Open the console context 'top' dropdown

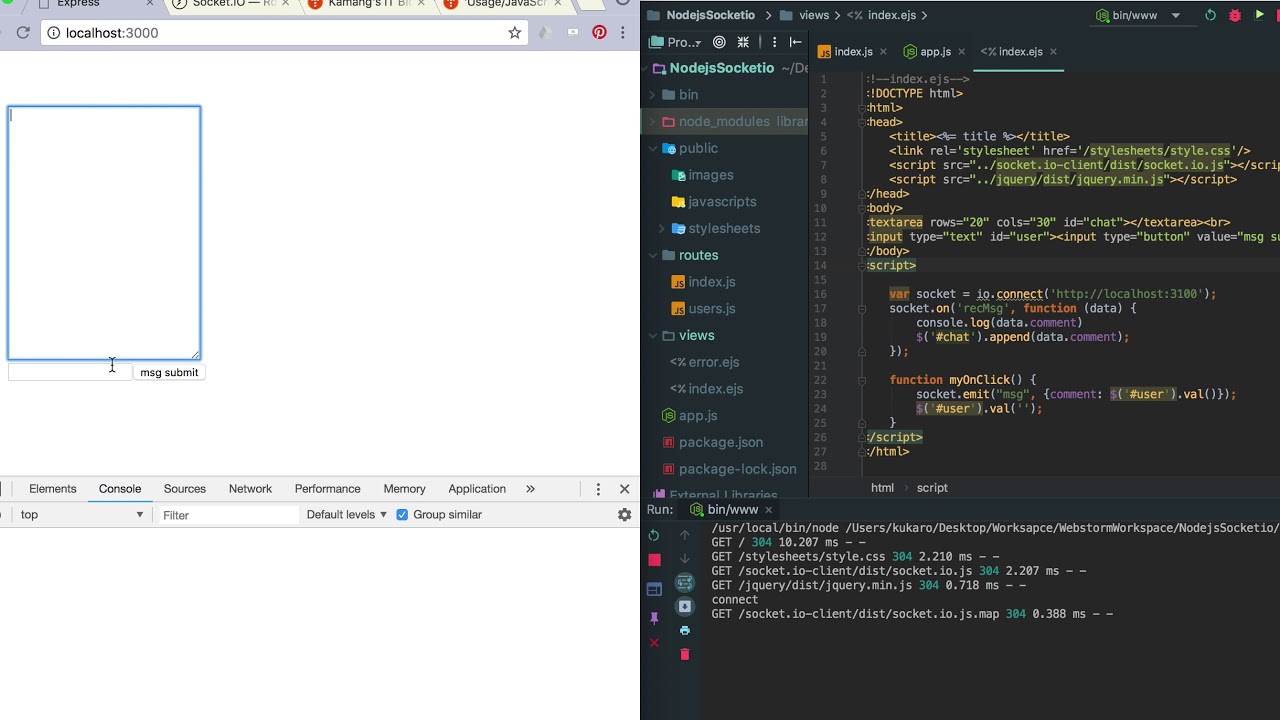(x=82, y=515)
